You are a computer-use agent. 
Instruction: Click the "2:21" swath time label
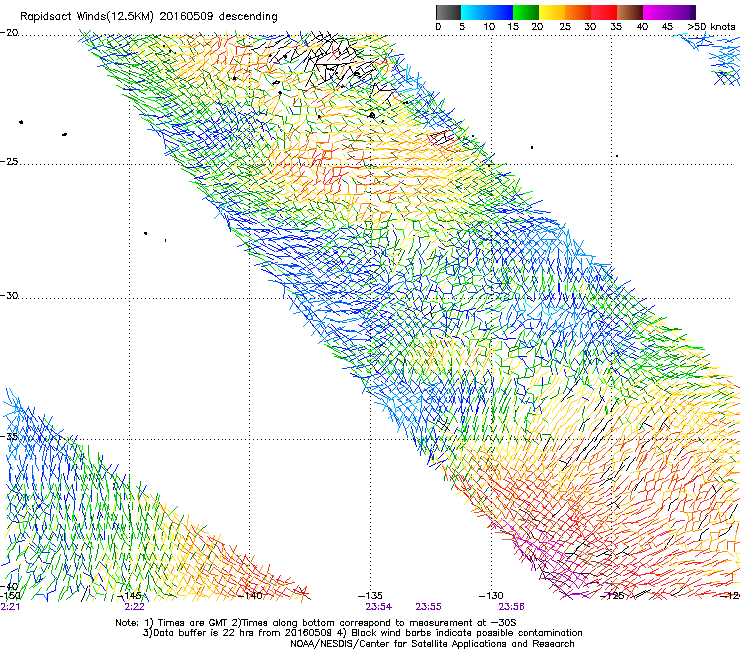pos(10,607)
